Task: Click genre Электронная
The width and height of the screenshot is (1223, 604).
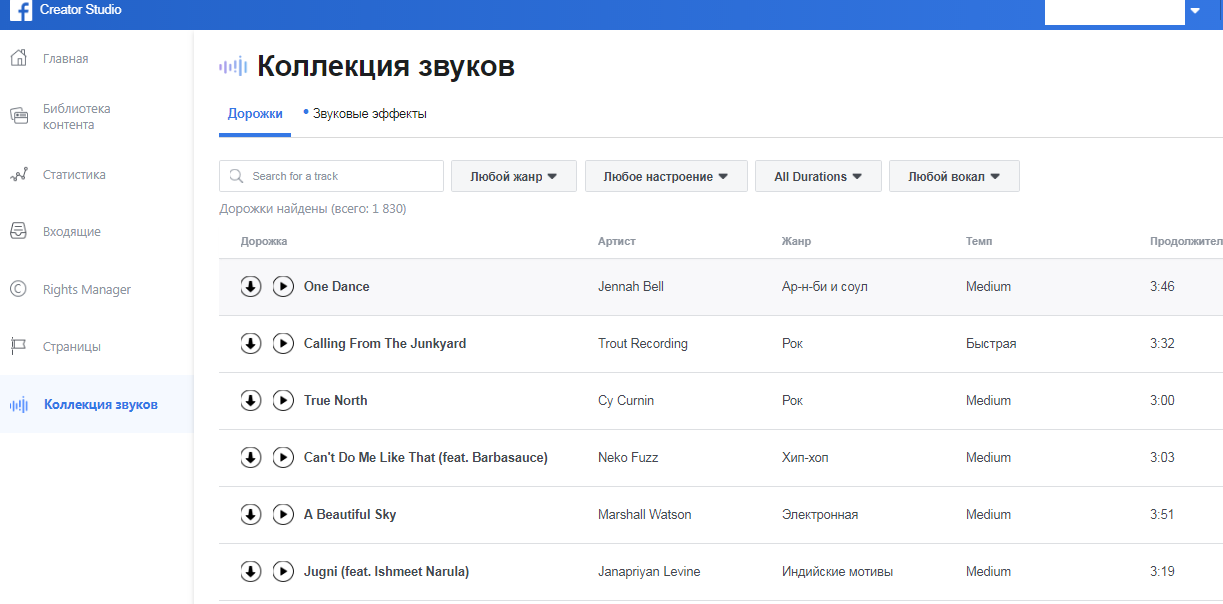Action: (x=820, y=514)
